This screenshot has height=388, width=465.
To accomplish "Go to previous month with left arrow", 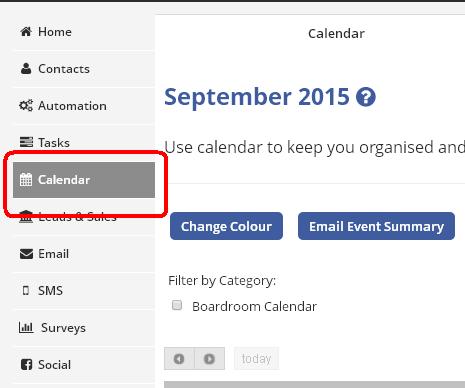I will pyautogui.click(x=179, y=359).
